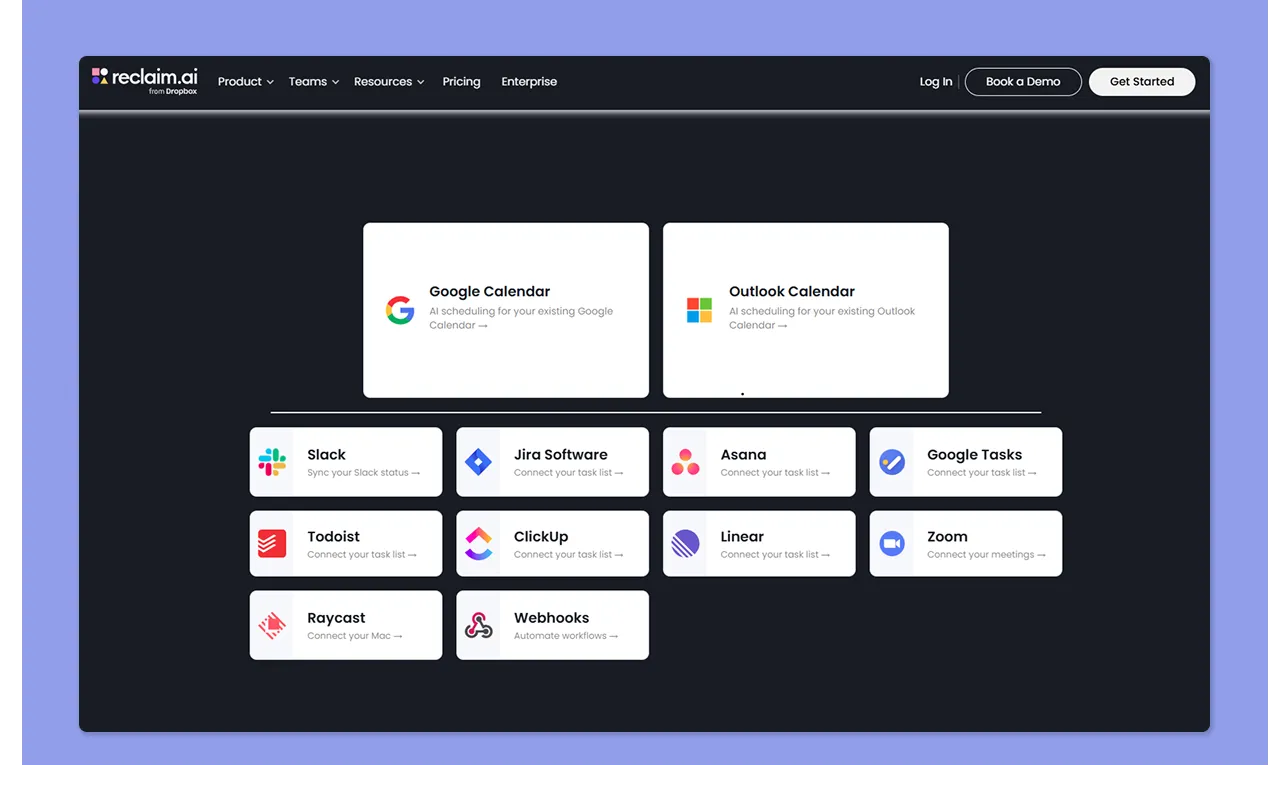
Task: Select the Jira Software heading
Action: 561,454
